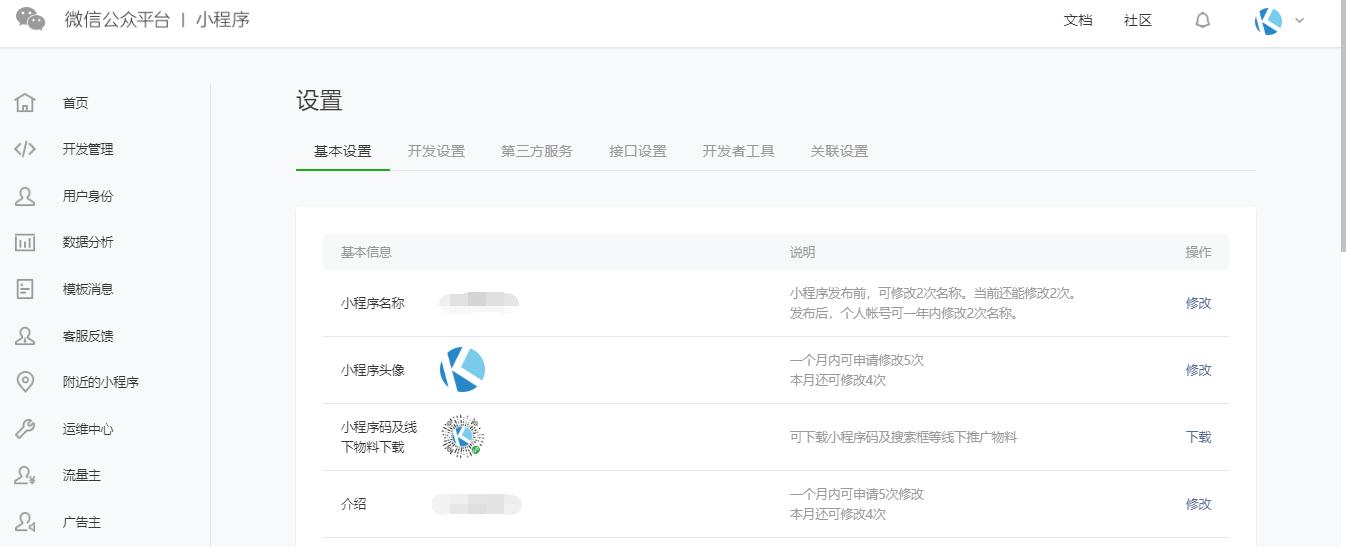The height and width of the screenshot is (547, 1346).
Task: Open 开发管理 via its code brackets icon
Action: pyautogui.click(x=25, y=150)
